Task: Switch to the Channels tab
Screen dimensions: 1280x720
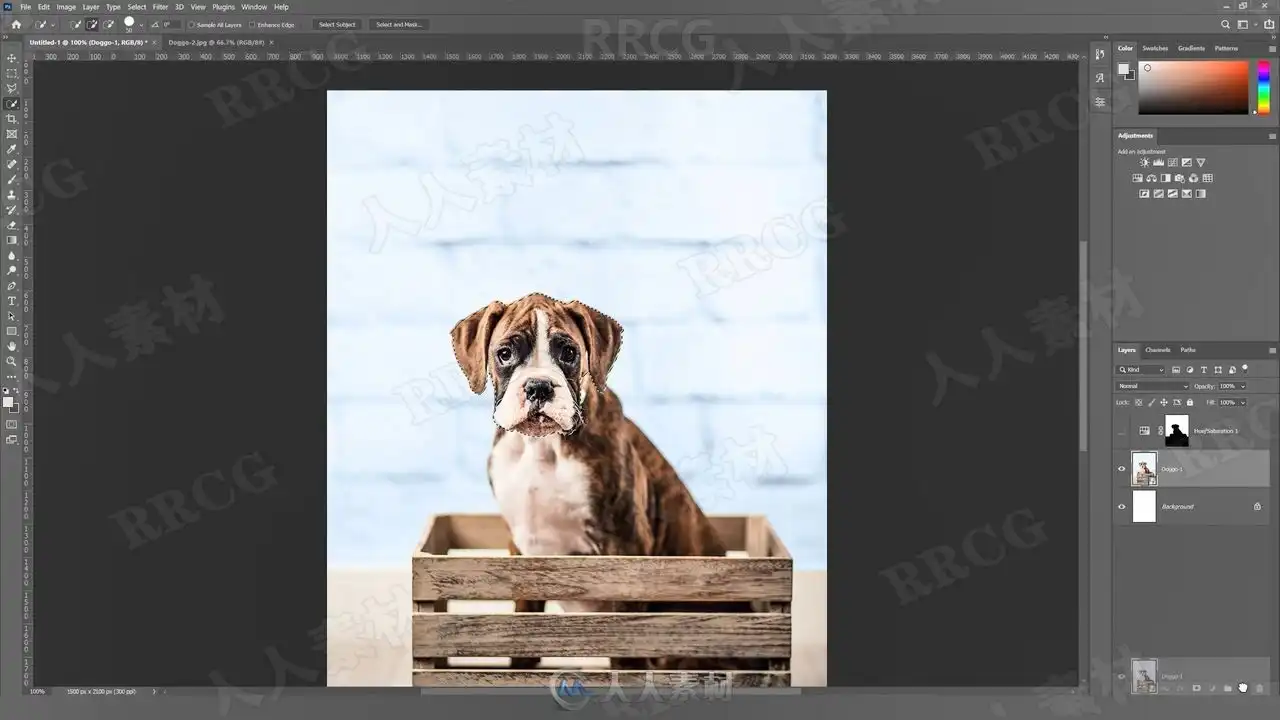Action: coord(1158,350)
